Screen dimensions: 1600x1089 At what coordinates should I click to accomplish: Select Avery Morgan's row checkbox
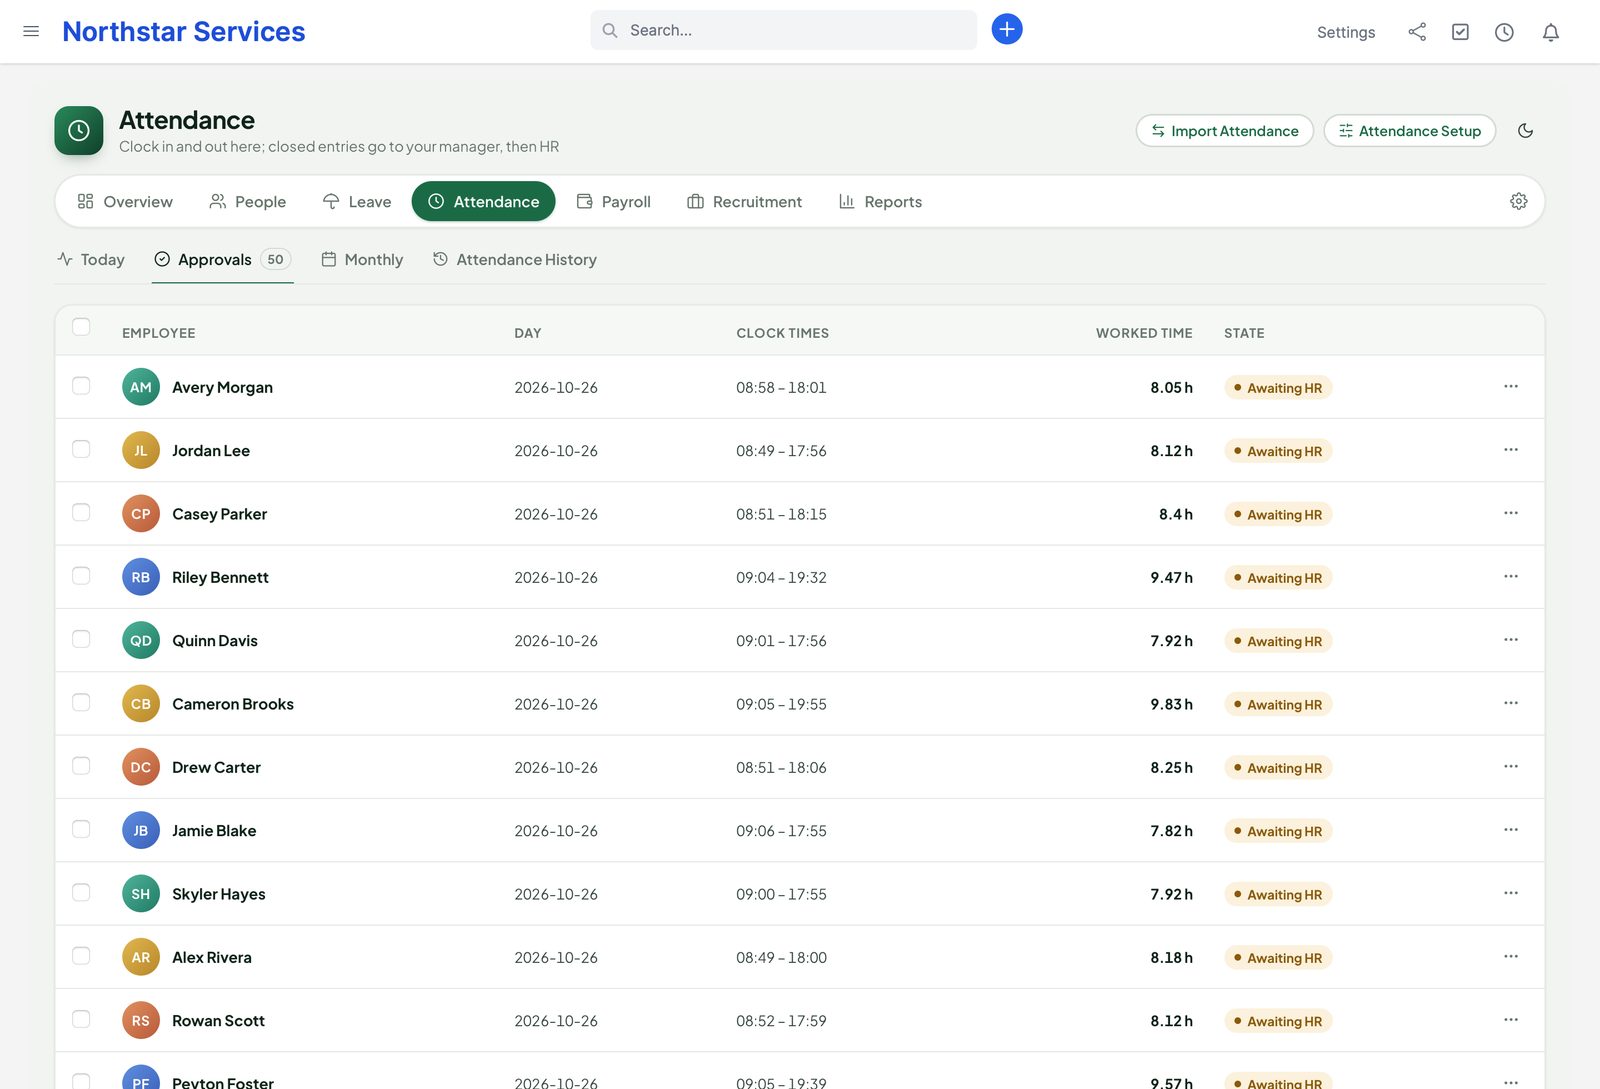[81, 386]
